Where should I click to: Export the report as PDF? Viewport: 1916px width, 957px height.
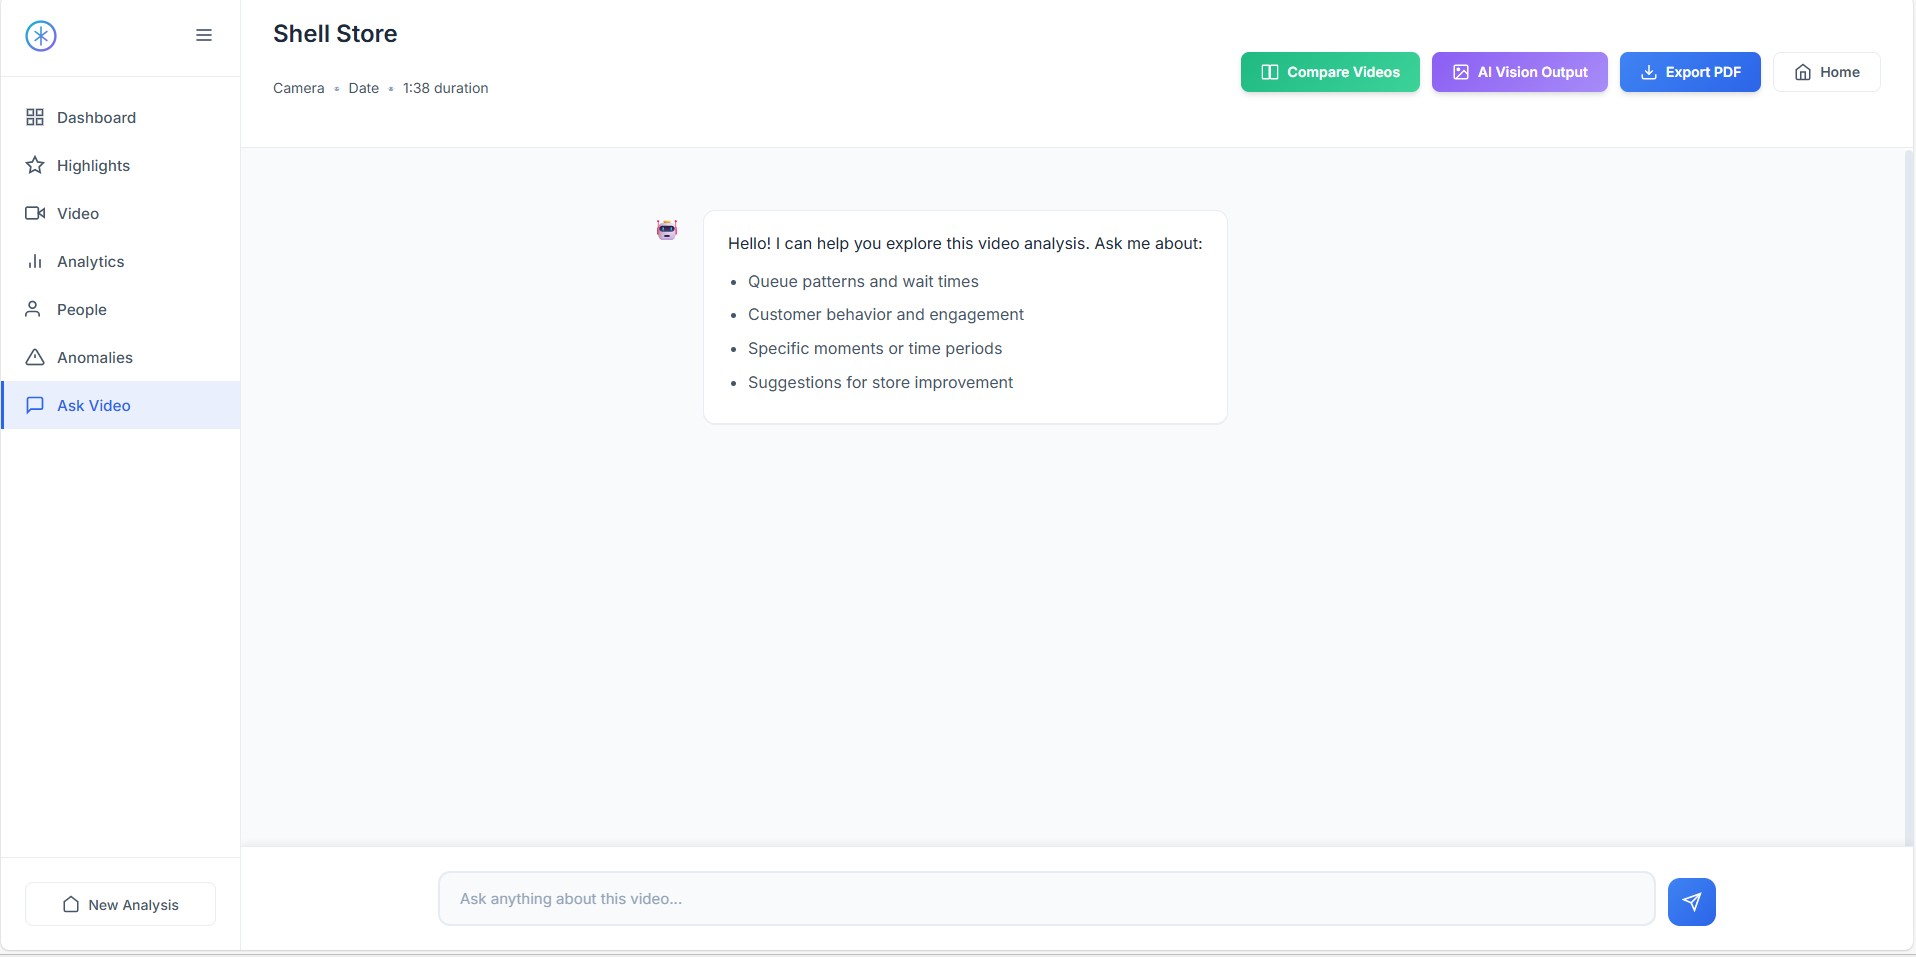point(1689,72)
